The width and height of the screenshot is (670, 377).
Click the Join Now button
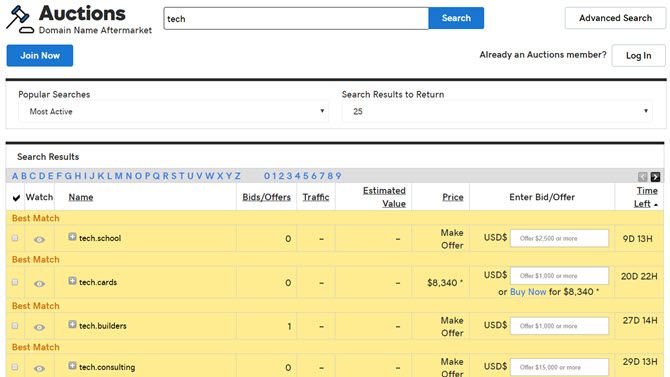40,56
